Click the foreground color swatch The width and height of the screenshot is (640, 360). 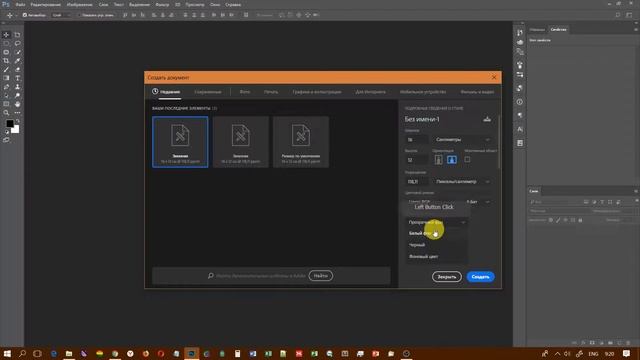[9, 123]
